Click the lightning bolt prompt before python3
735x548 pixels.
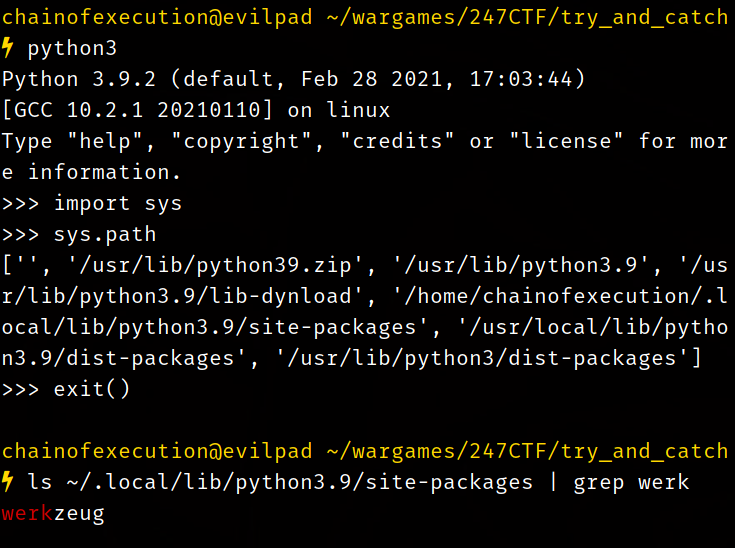point(7,48)
